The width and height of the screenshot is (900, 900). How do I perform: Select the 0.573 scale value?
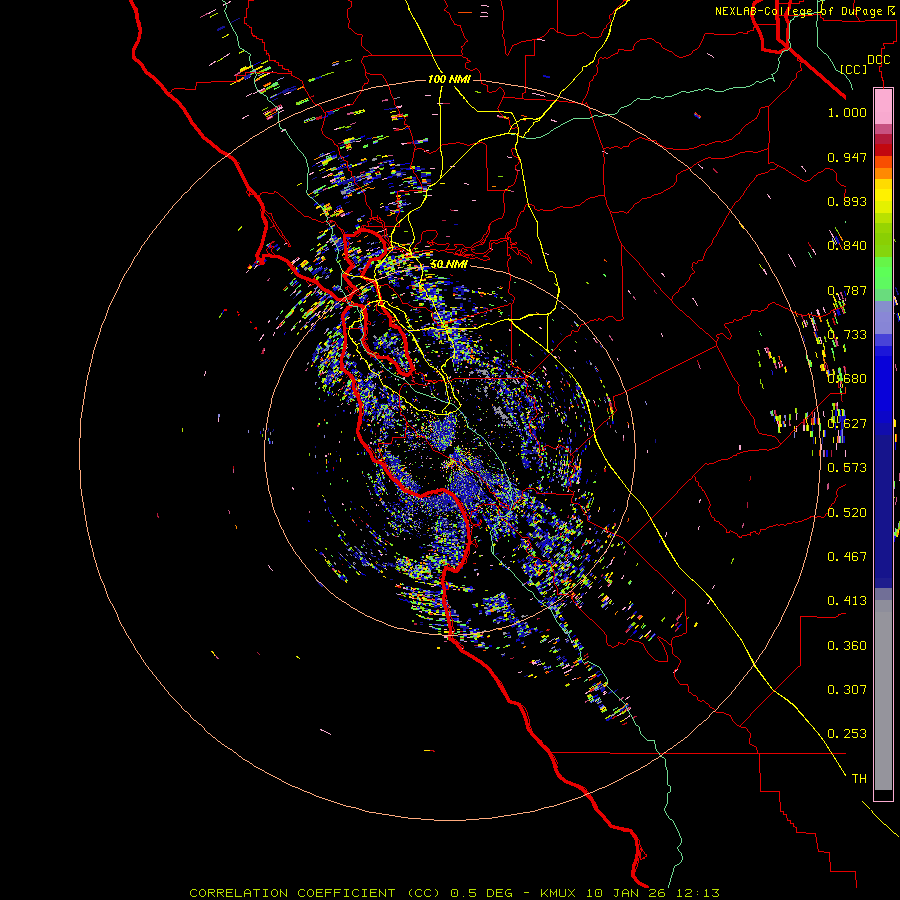pos(847,468)
